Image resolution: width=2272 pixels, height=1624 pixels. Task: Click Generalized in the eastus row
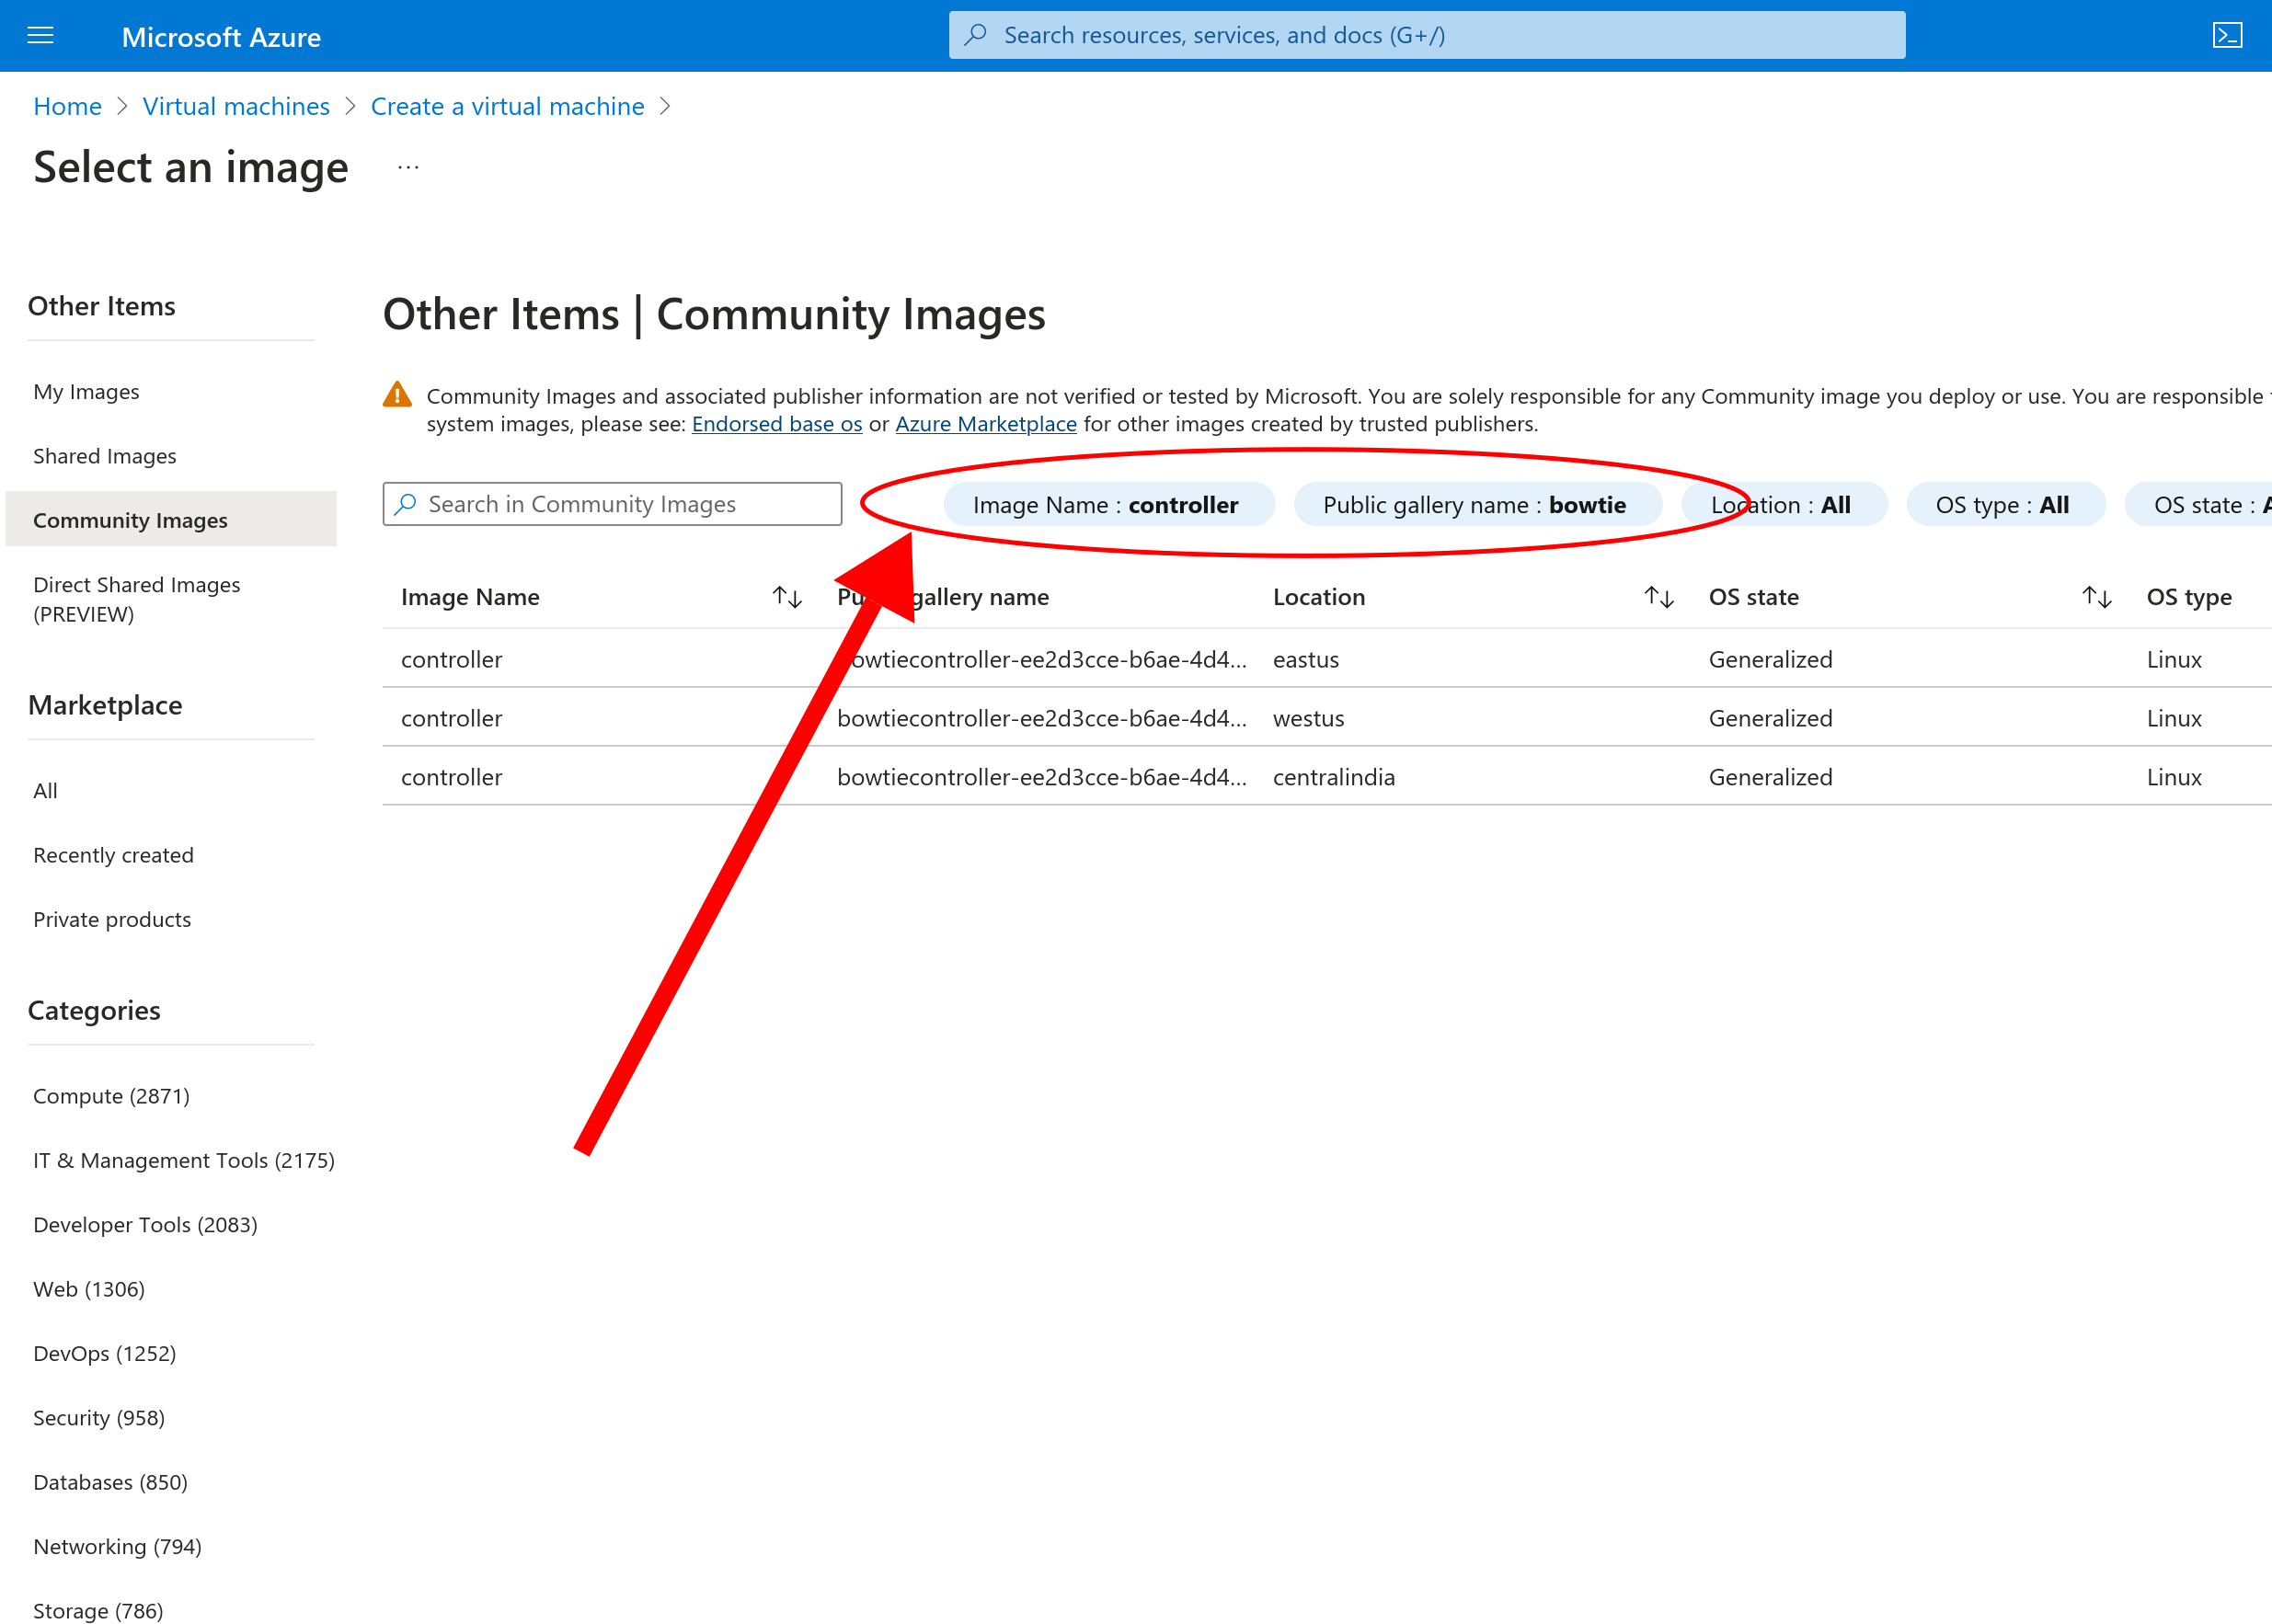tap(1771, 659)
